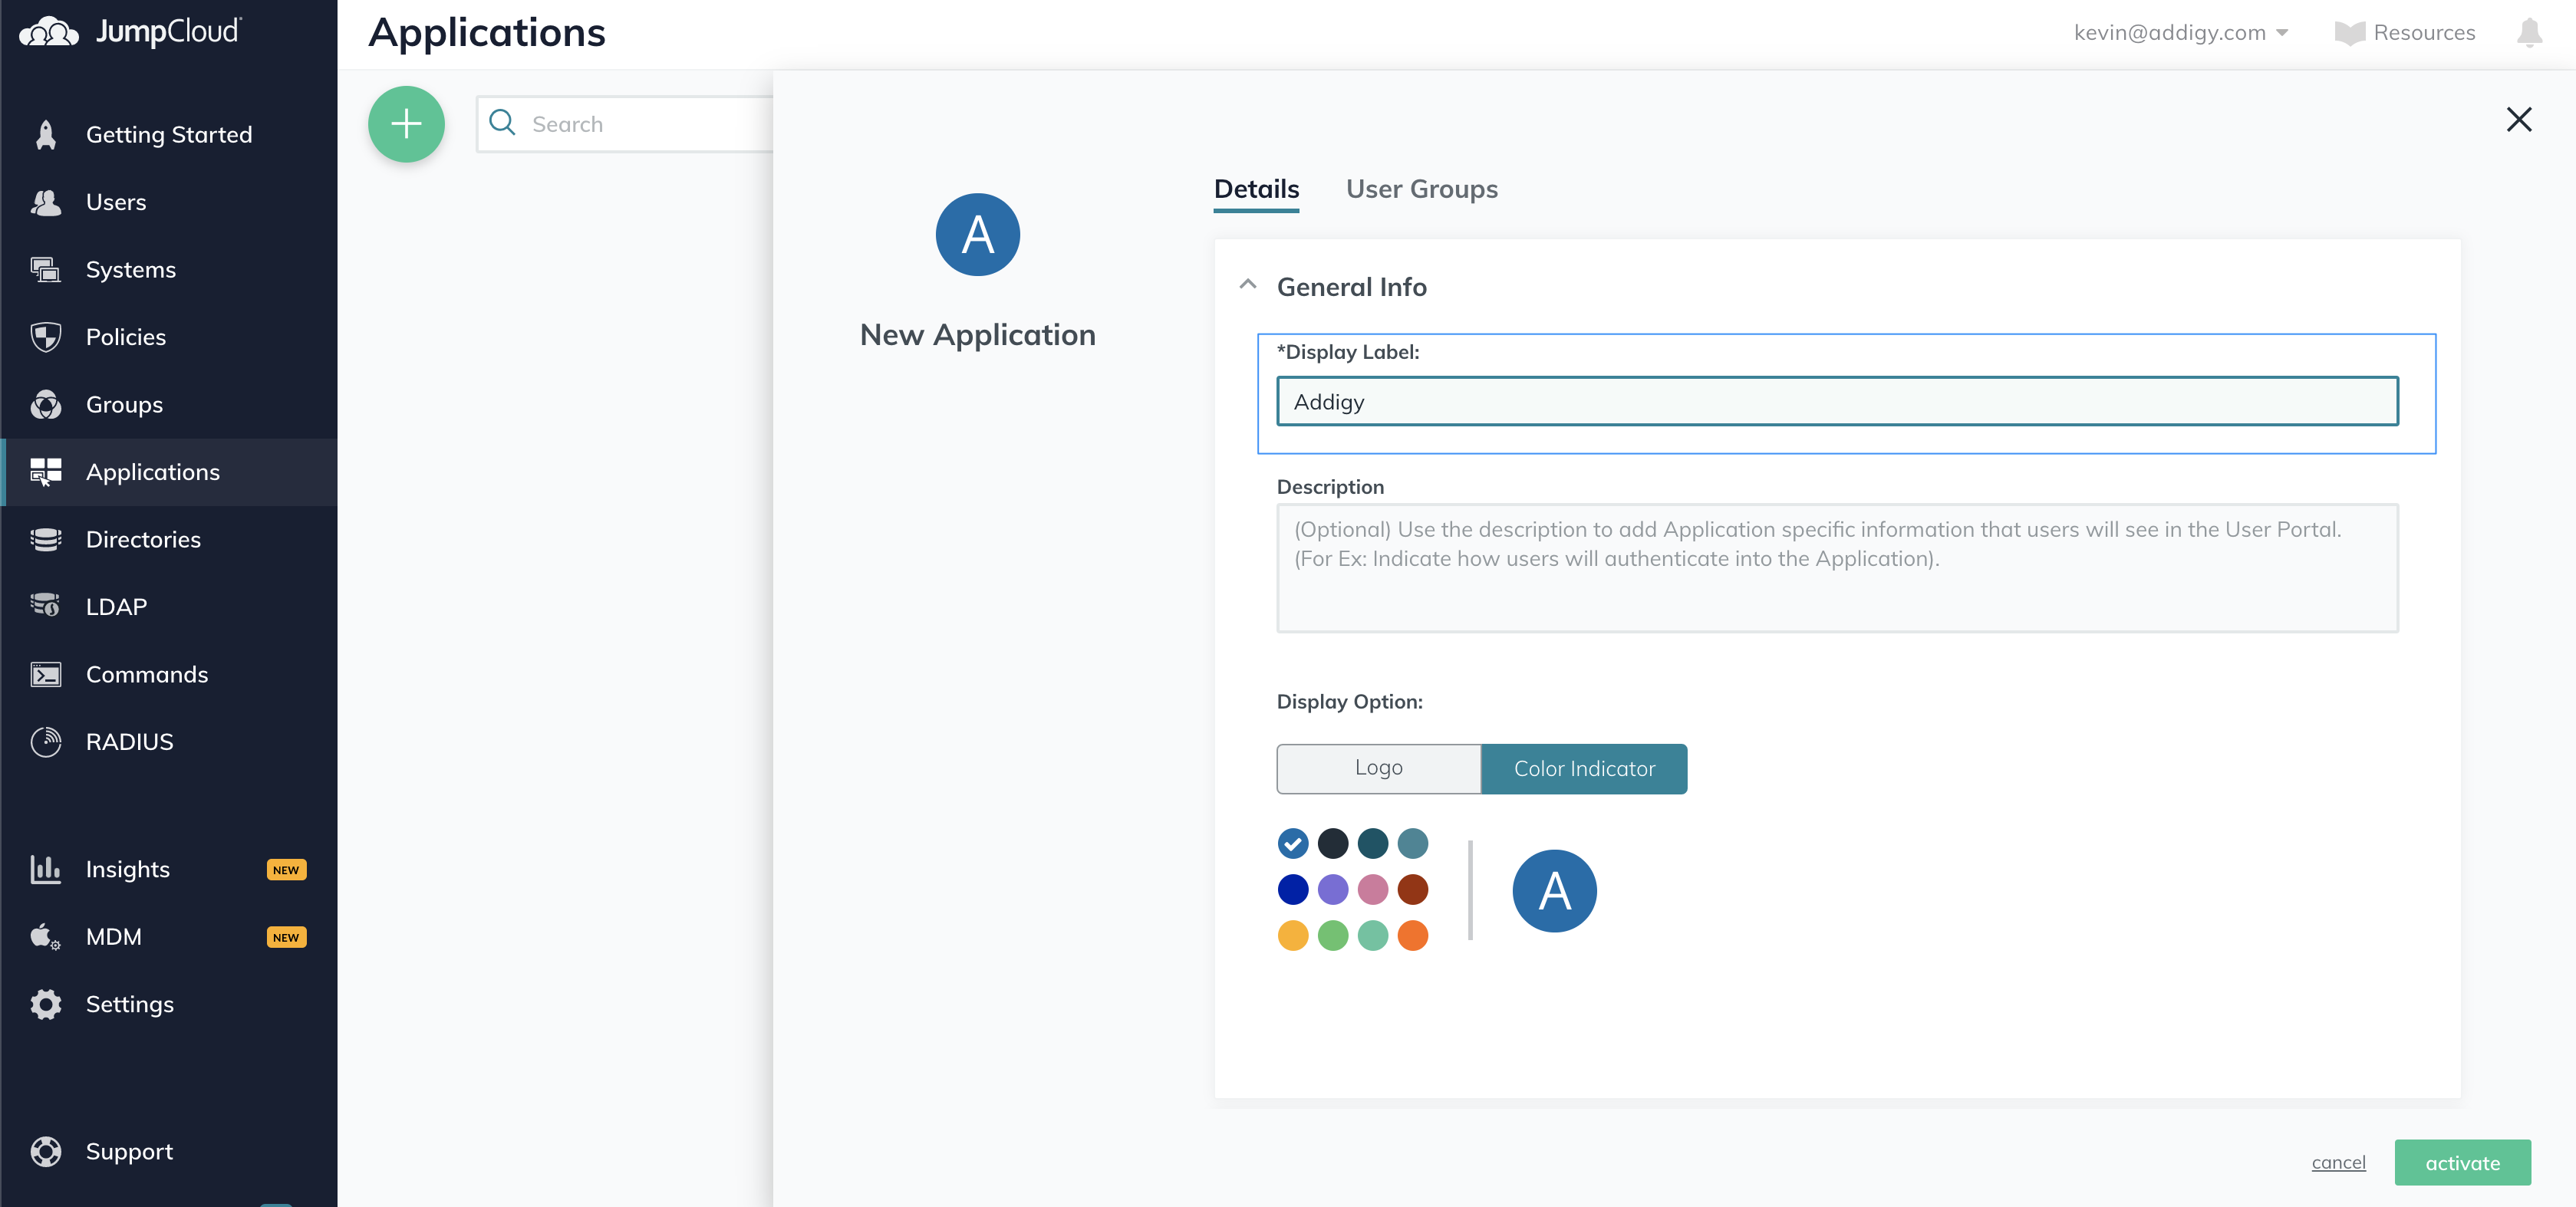The height and width of the screenshot is (1207, 2576).
Task: Open LDAP in the sidebar
Action: point(169,606)
